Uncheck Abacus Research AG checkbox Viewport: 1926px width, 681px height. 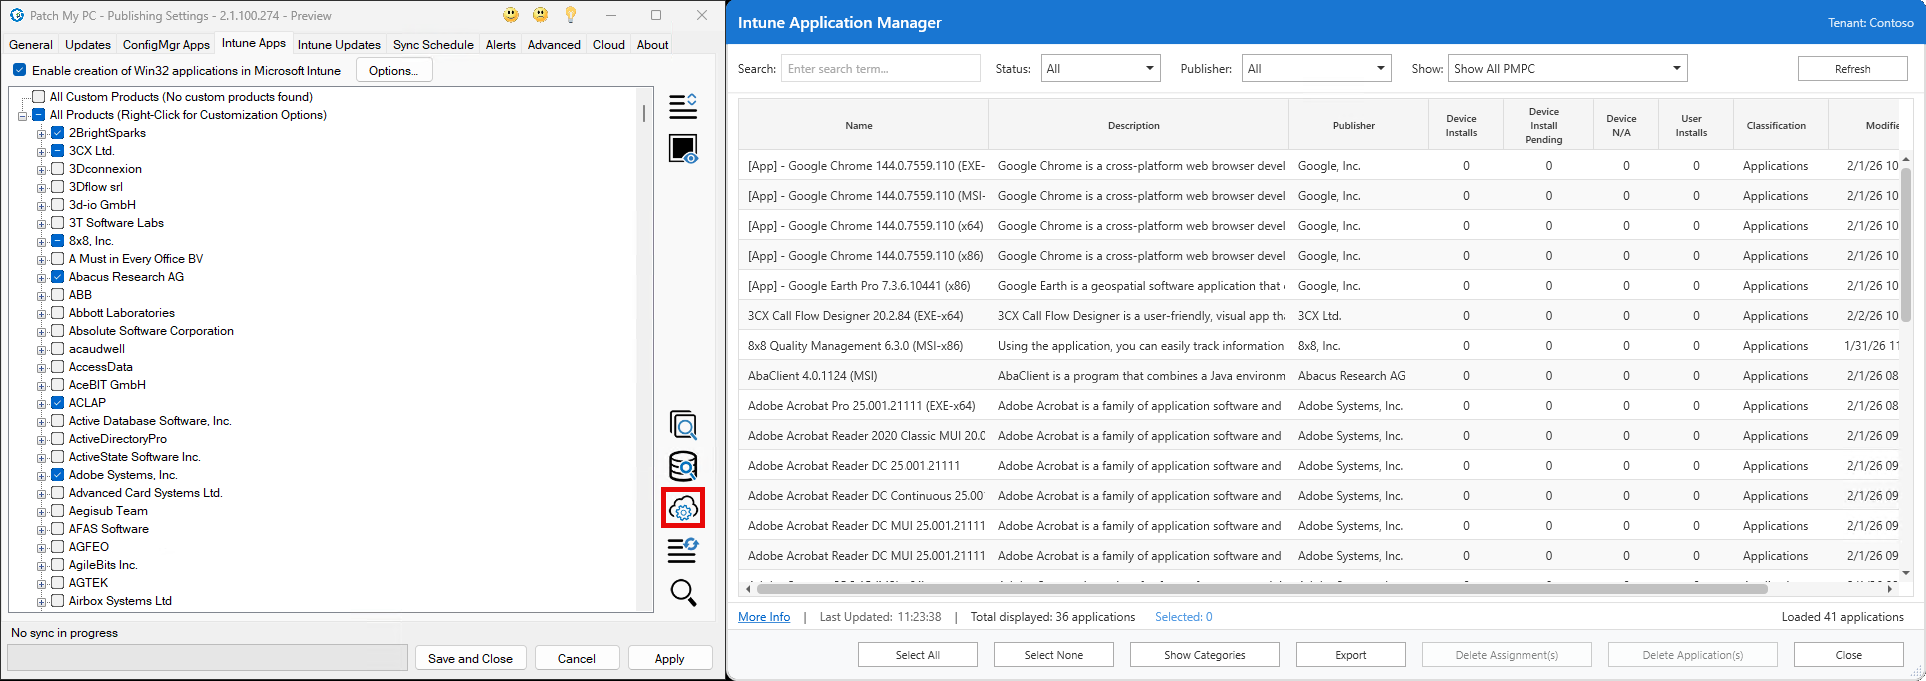point(57,277)
